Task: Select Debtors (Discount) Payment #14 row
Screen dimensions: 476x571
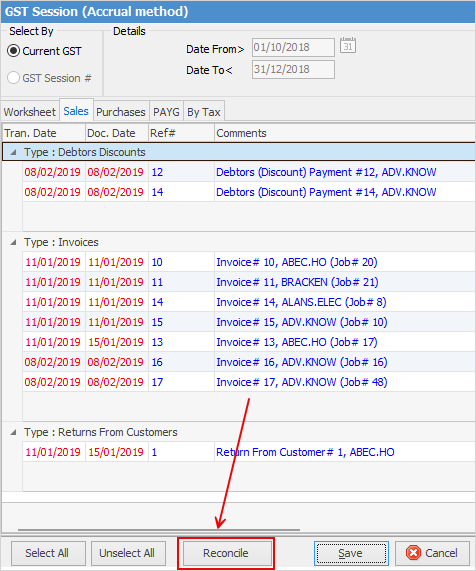Action: pyautogui.click(x=249, y=192)
